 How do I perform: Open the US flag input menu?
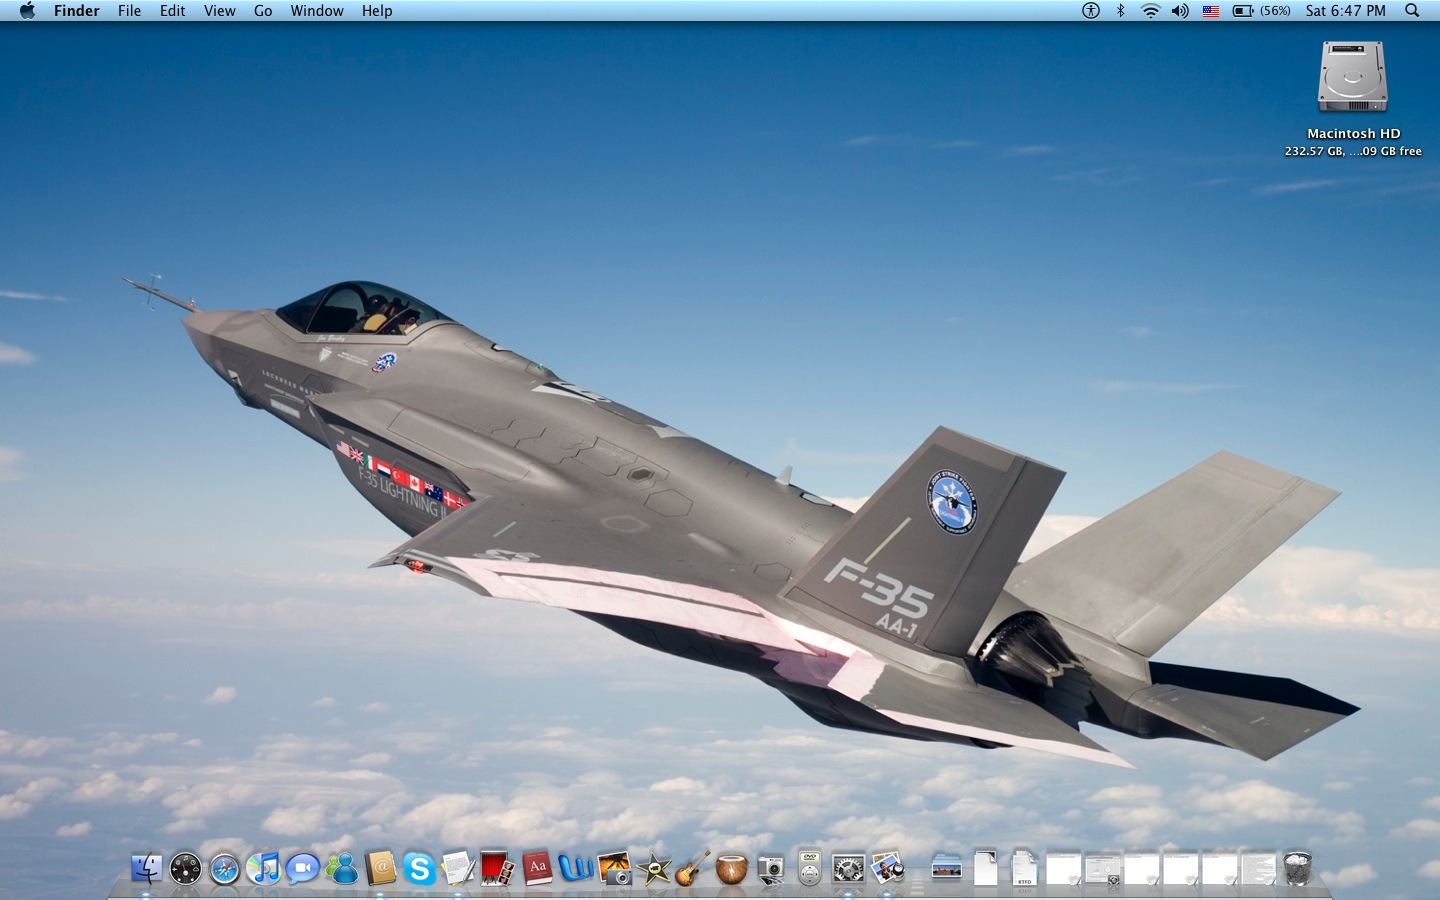coord(1211,11)
